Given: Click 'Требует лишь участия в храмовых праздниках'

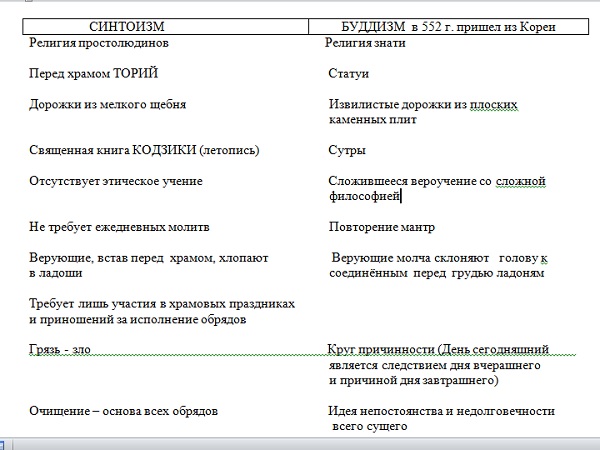Looking at the screenshot, I should pos(162,304).
